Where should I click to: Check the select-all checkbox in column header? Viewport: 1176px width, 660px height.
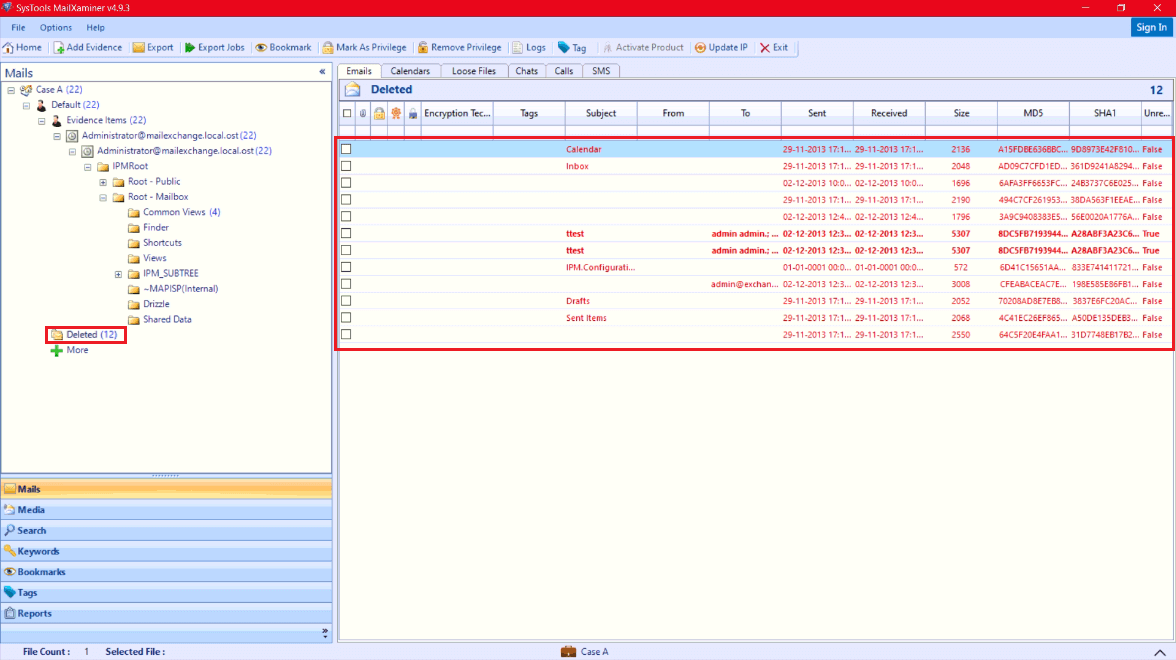[346, 113]
